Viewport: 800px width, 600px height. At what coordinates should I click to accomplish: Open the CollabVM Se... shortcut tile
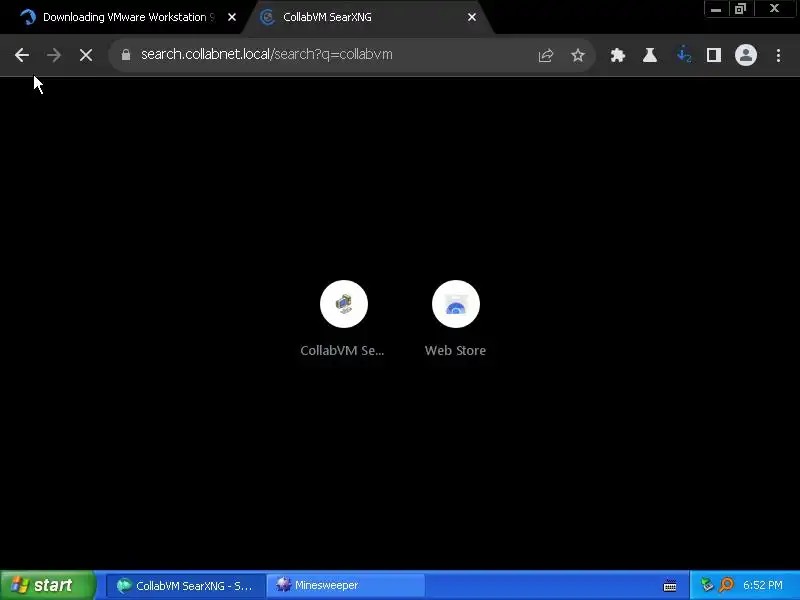[x=343, y=319]
